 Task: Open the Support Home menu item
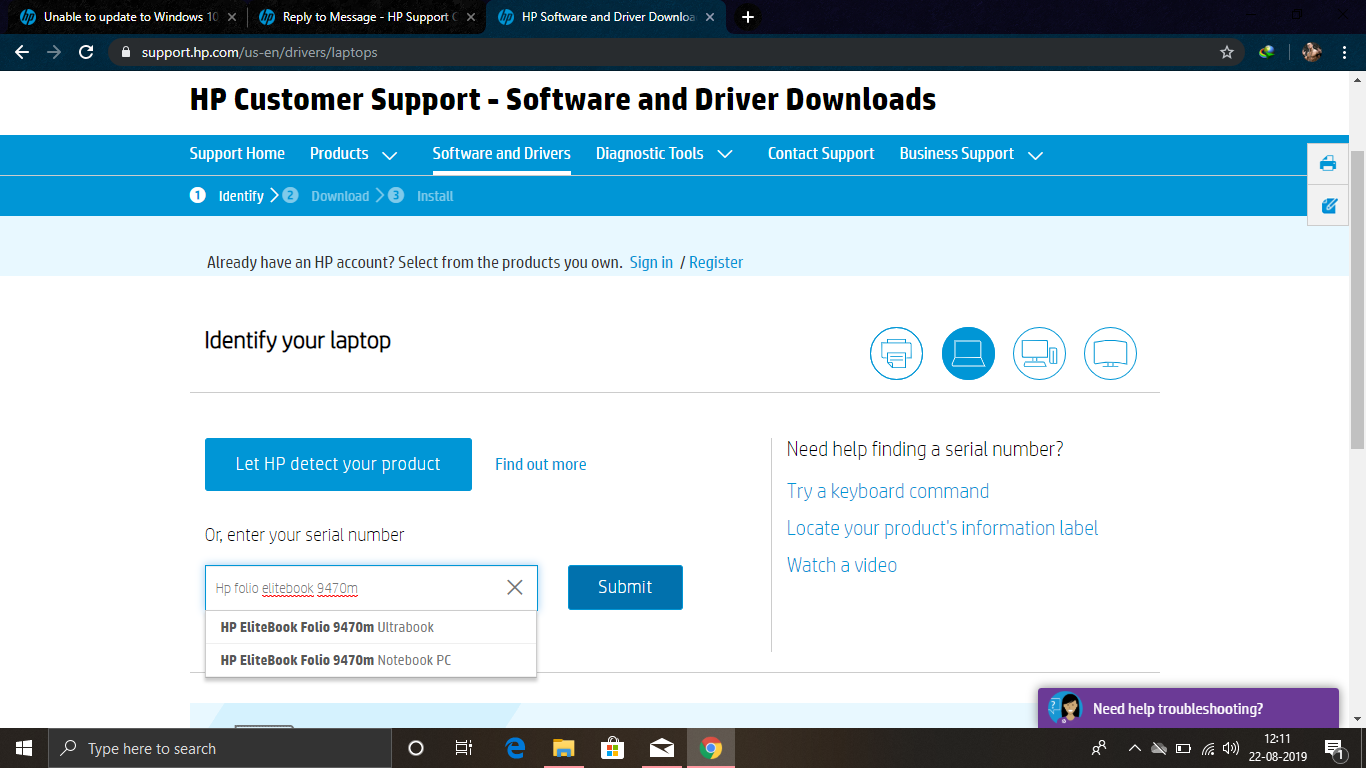click(237, 154)
